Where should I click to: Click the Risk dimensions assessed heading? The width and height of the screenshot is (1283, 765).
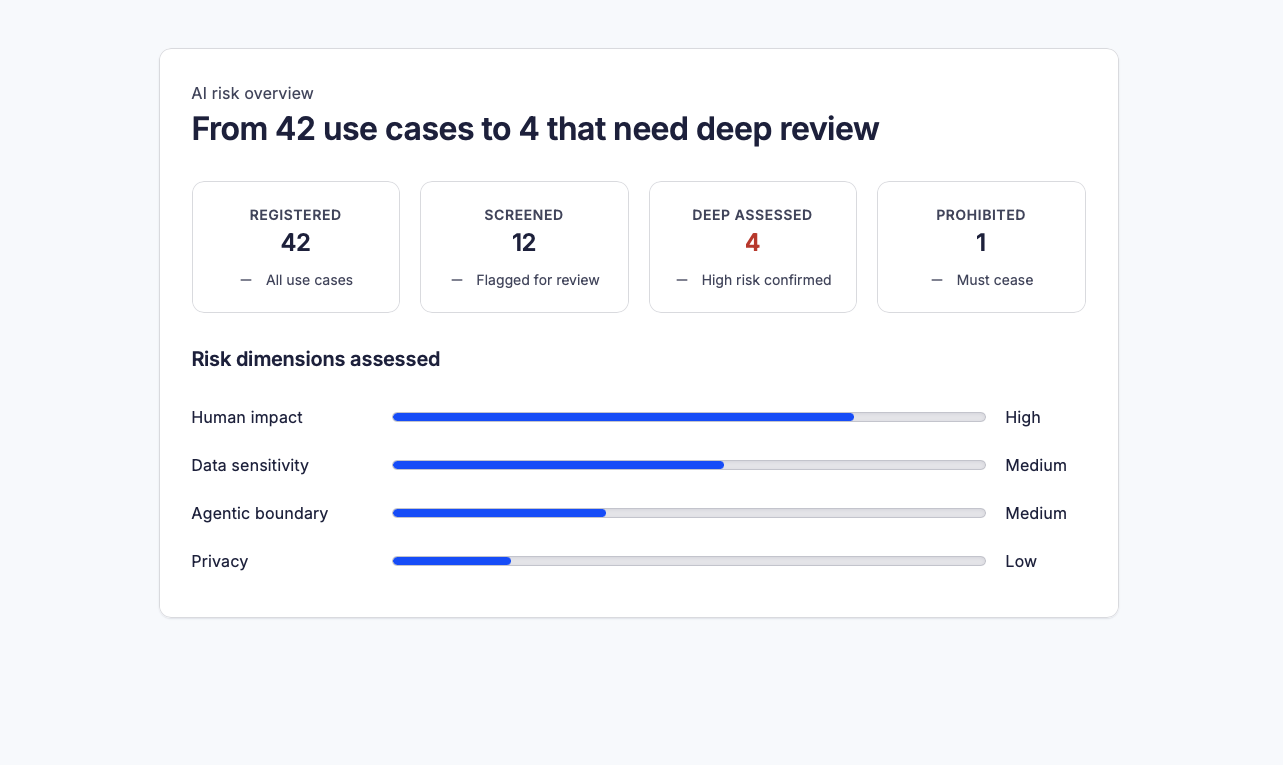pos(316,359)
